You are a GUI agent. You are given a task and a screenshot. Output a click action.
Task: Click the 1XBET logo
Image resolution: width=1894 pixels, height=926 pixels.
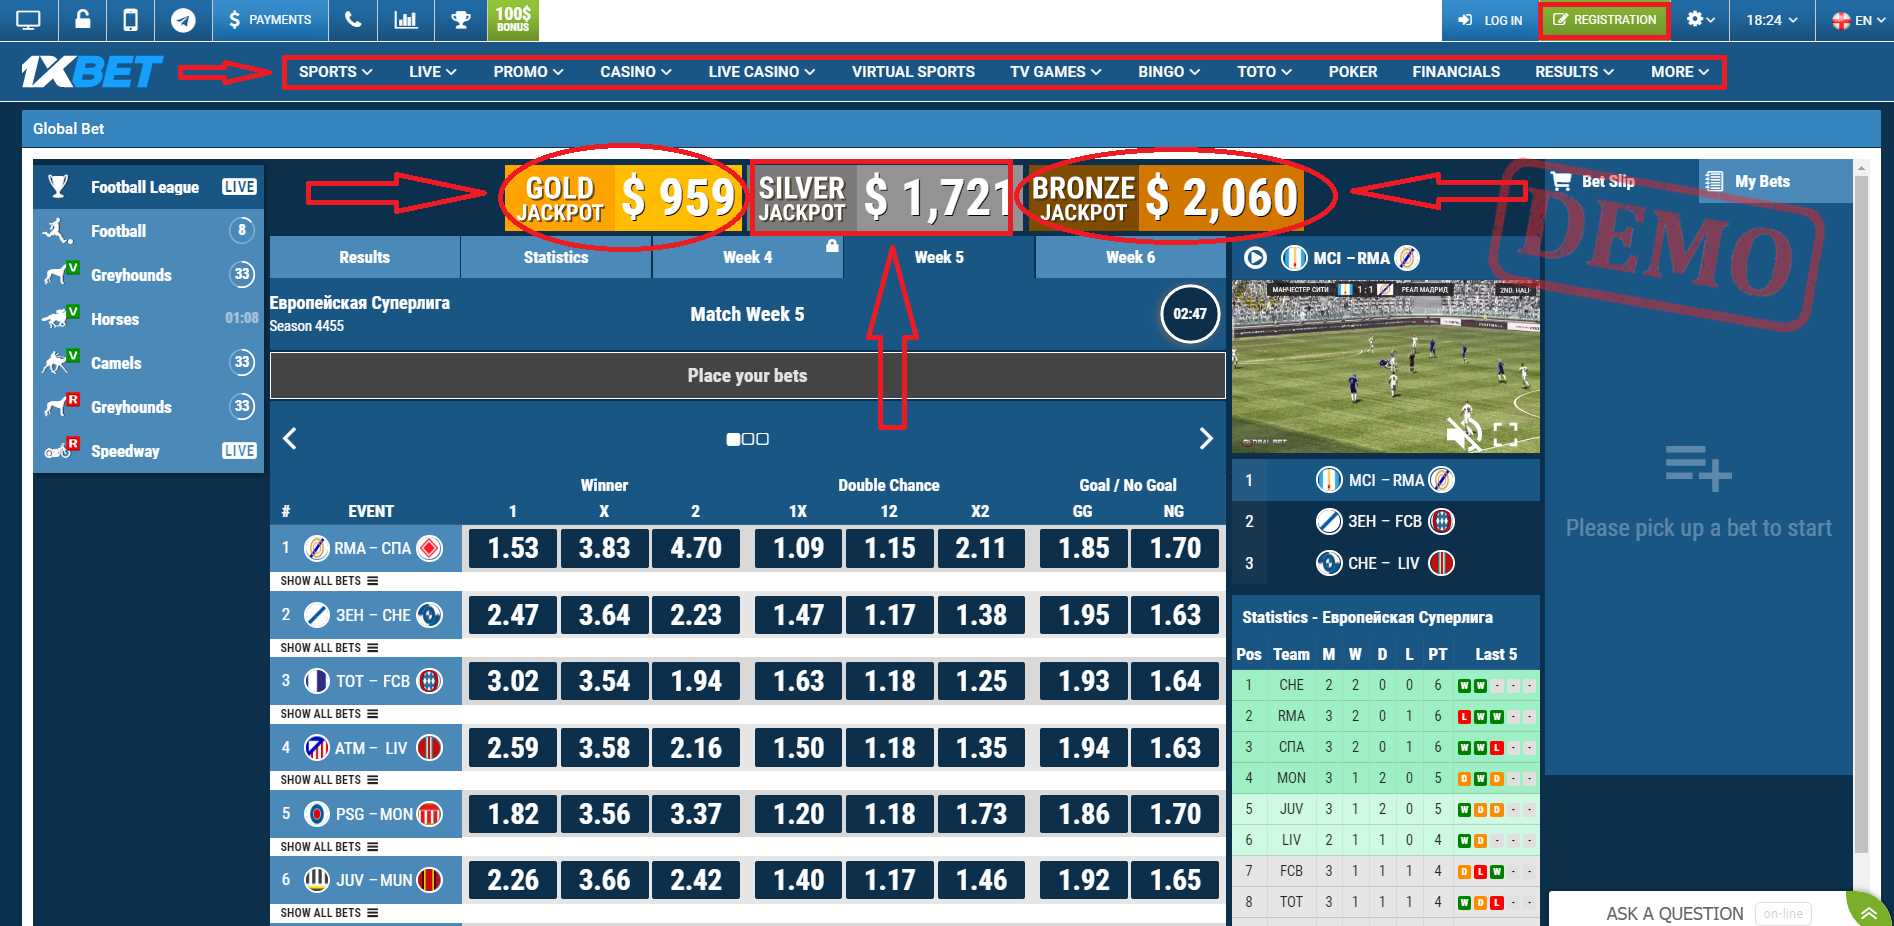click(x=91, y=72)
